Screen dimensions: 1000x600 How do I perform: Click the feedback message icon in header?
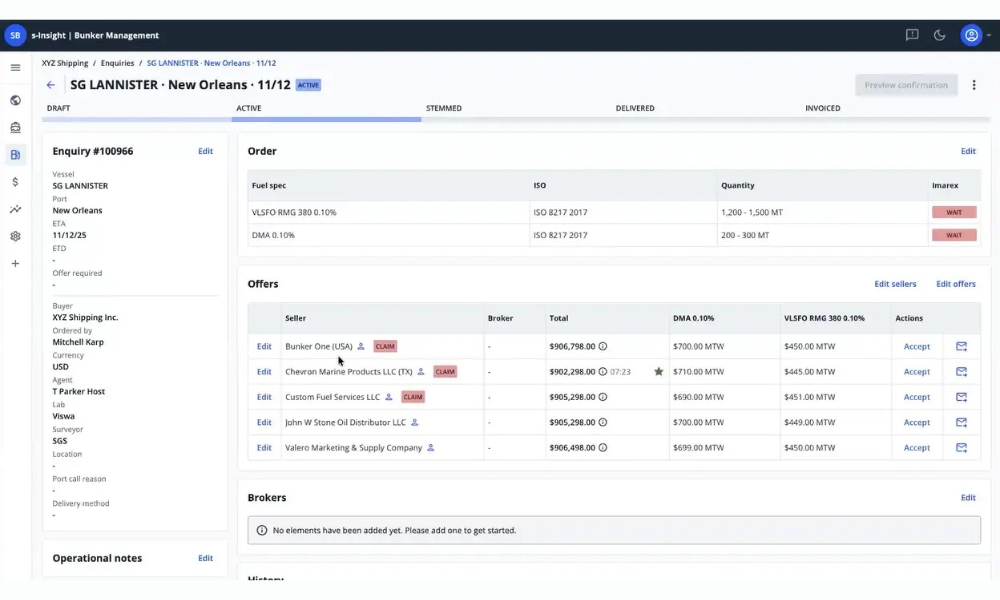[912, 35]
